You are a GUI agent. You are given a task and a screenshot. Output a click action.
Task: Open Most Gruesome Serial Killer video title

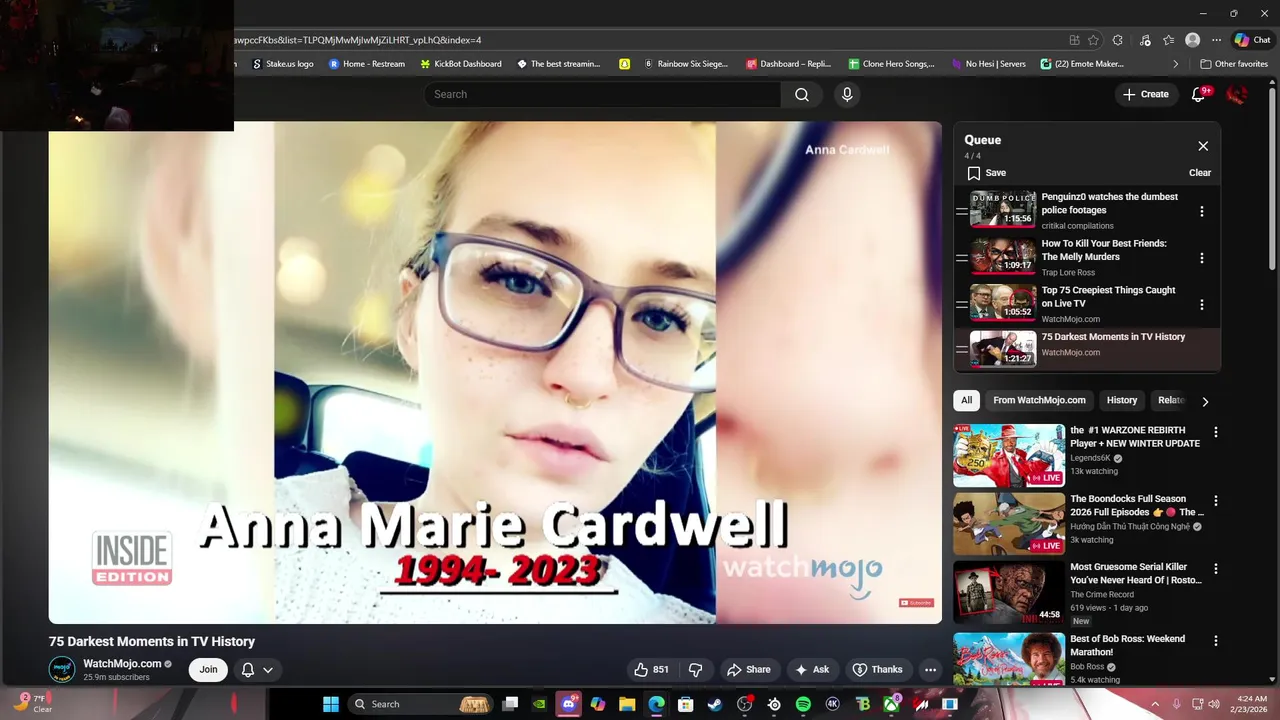point(1136,573)
